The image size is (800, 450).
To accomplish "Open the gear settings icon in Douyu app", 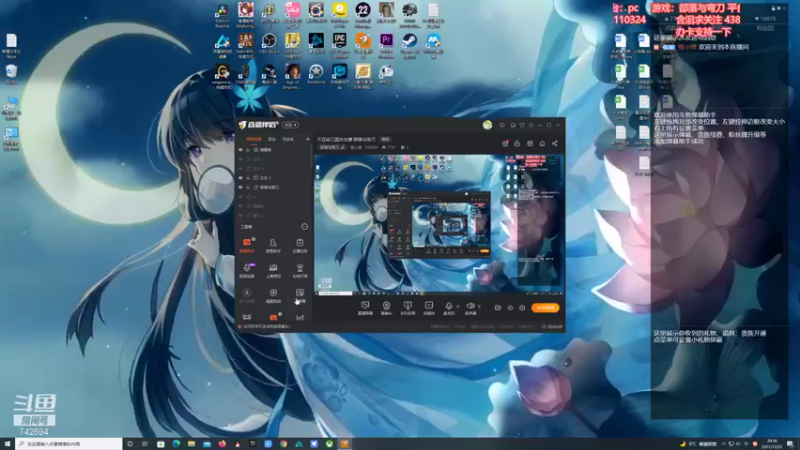I will [x=522, y=308].
